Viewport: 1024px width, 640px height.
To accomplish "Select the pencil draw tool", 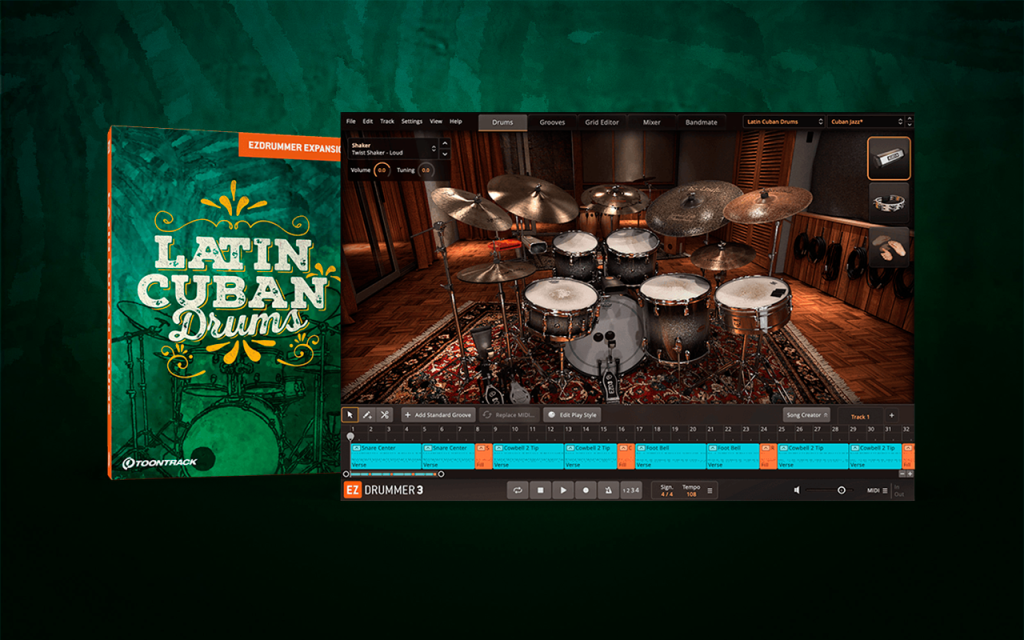I will pyautogui.click(x=368, y=415).
